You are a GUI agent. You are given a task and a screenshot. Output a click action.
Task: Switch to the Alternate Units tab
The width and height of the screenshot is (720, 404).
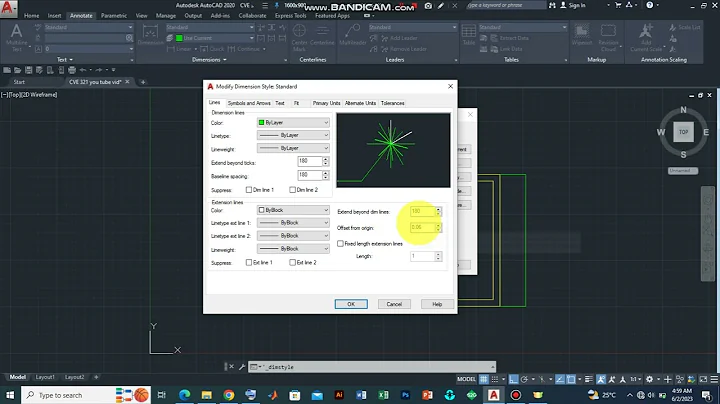[x=360, y=103]
